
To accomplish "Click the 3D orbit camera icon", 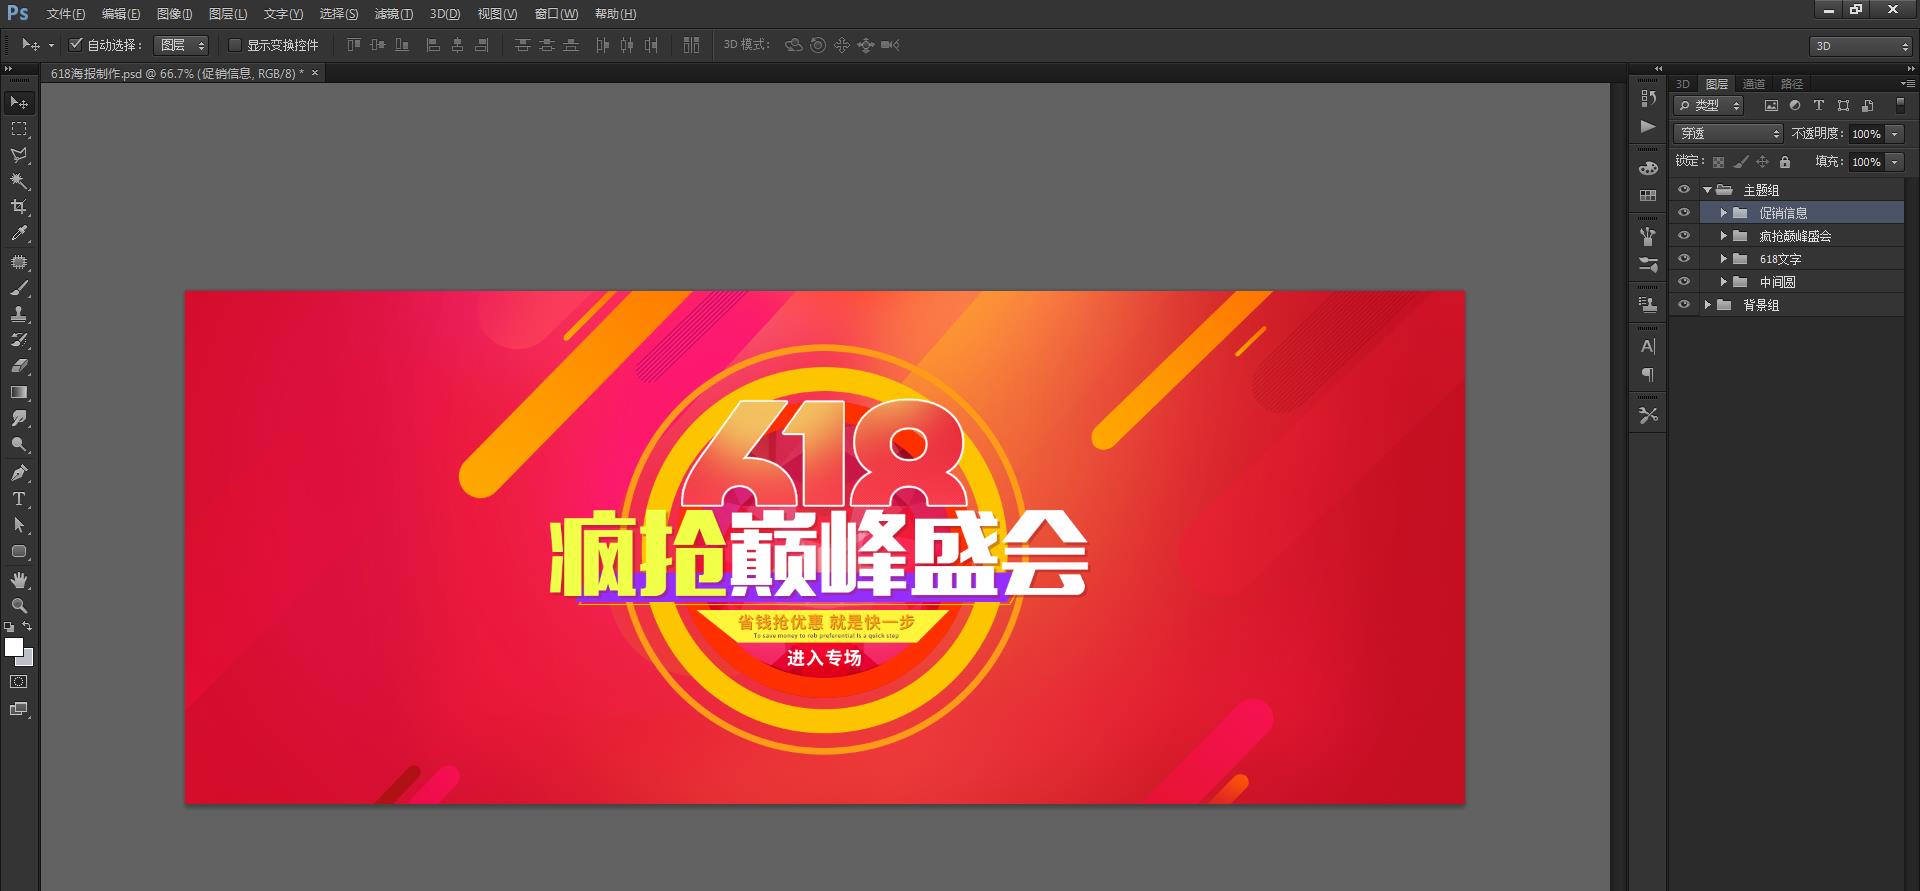I will 794,45.
